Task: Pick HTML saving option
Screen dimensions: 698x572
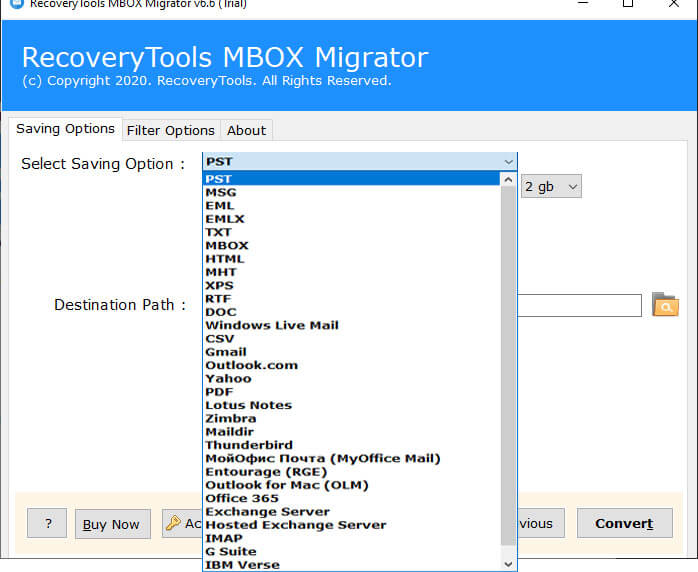Action: click(352, 259)
